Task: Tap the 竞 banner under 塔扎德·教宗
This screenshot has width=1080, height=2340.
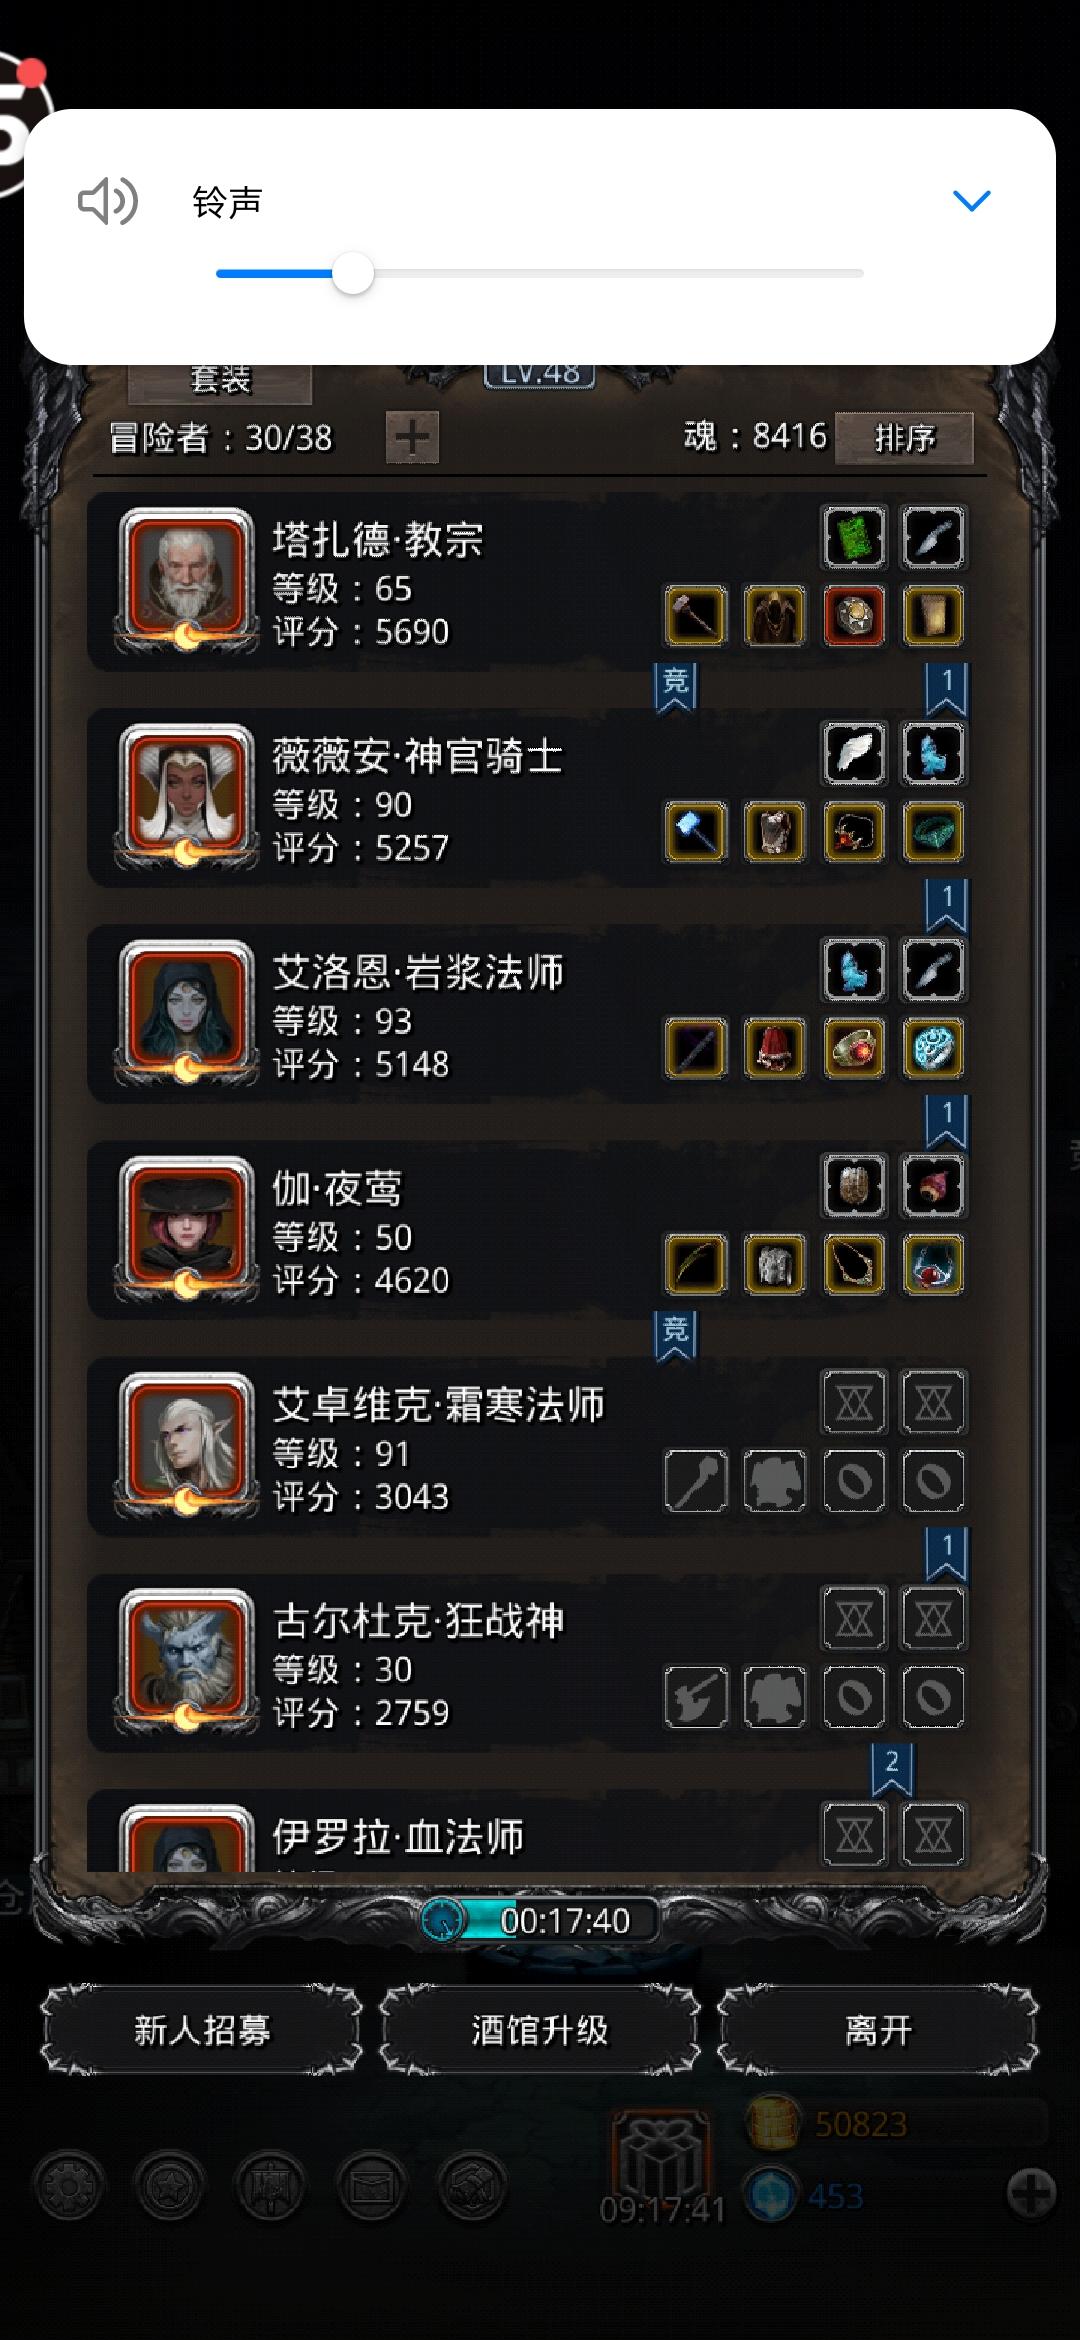Action: tap(675, 686)
